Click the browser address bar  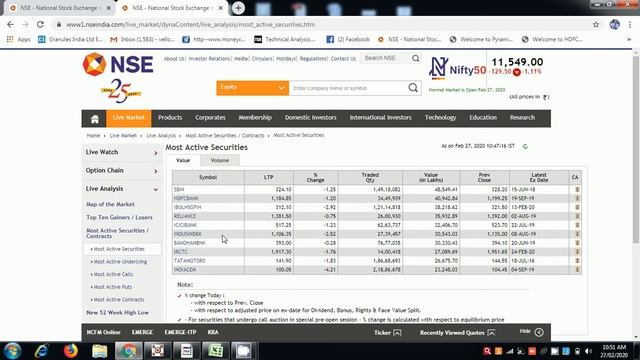(x=322, y=24)
